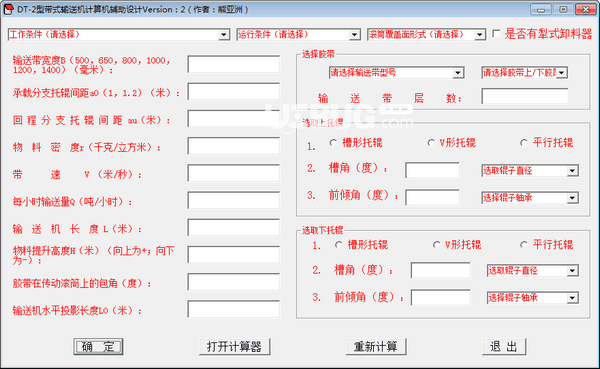Click the 输送机长度L input field
600x369 pixels.
234,227
